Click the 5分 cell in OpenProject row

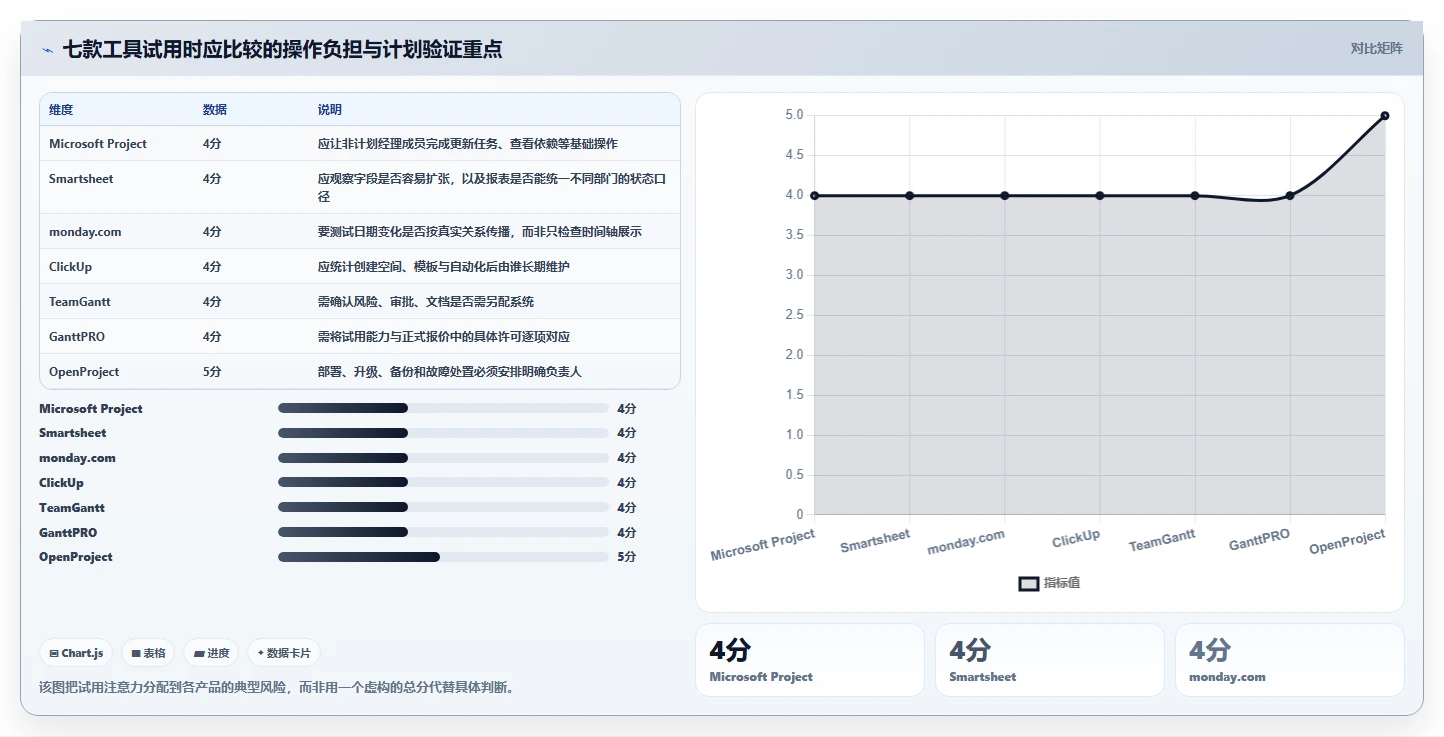point(212,372)
